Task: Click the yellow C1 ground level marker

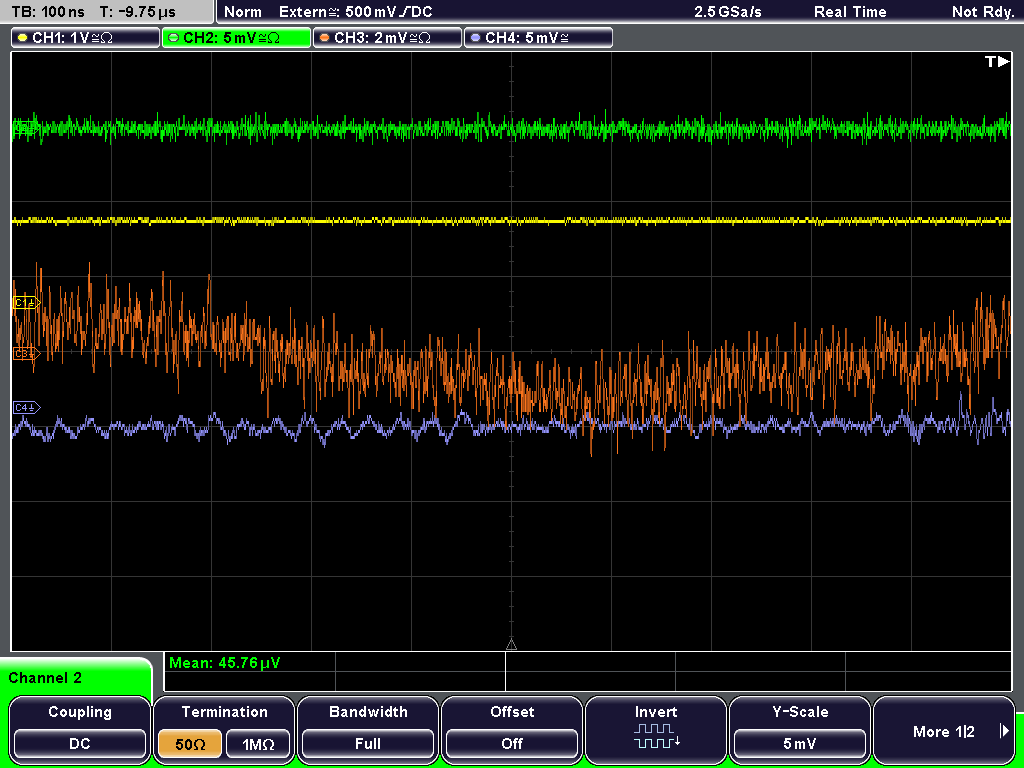Action: click(x=26, y=303)
